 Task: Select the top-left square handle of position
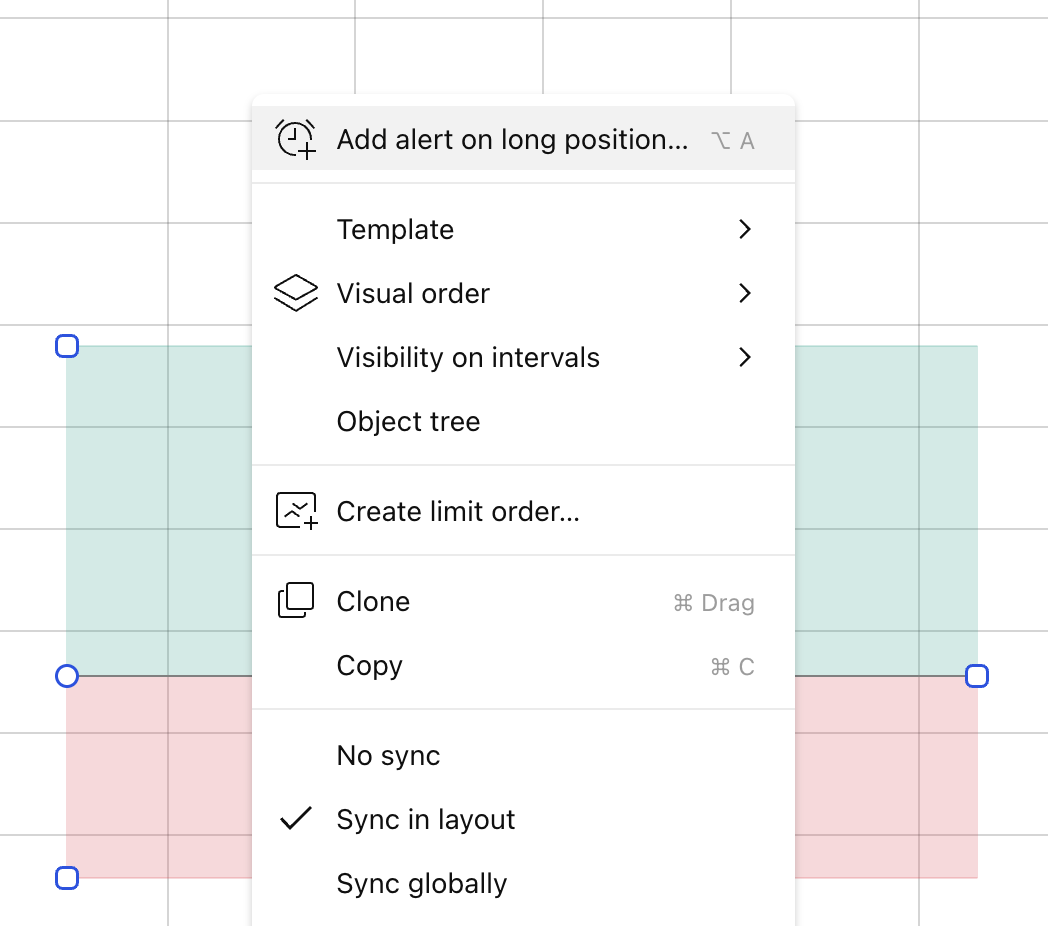click(67, 346)
